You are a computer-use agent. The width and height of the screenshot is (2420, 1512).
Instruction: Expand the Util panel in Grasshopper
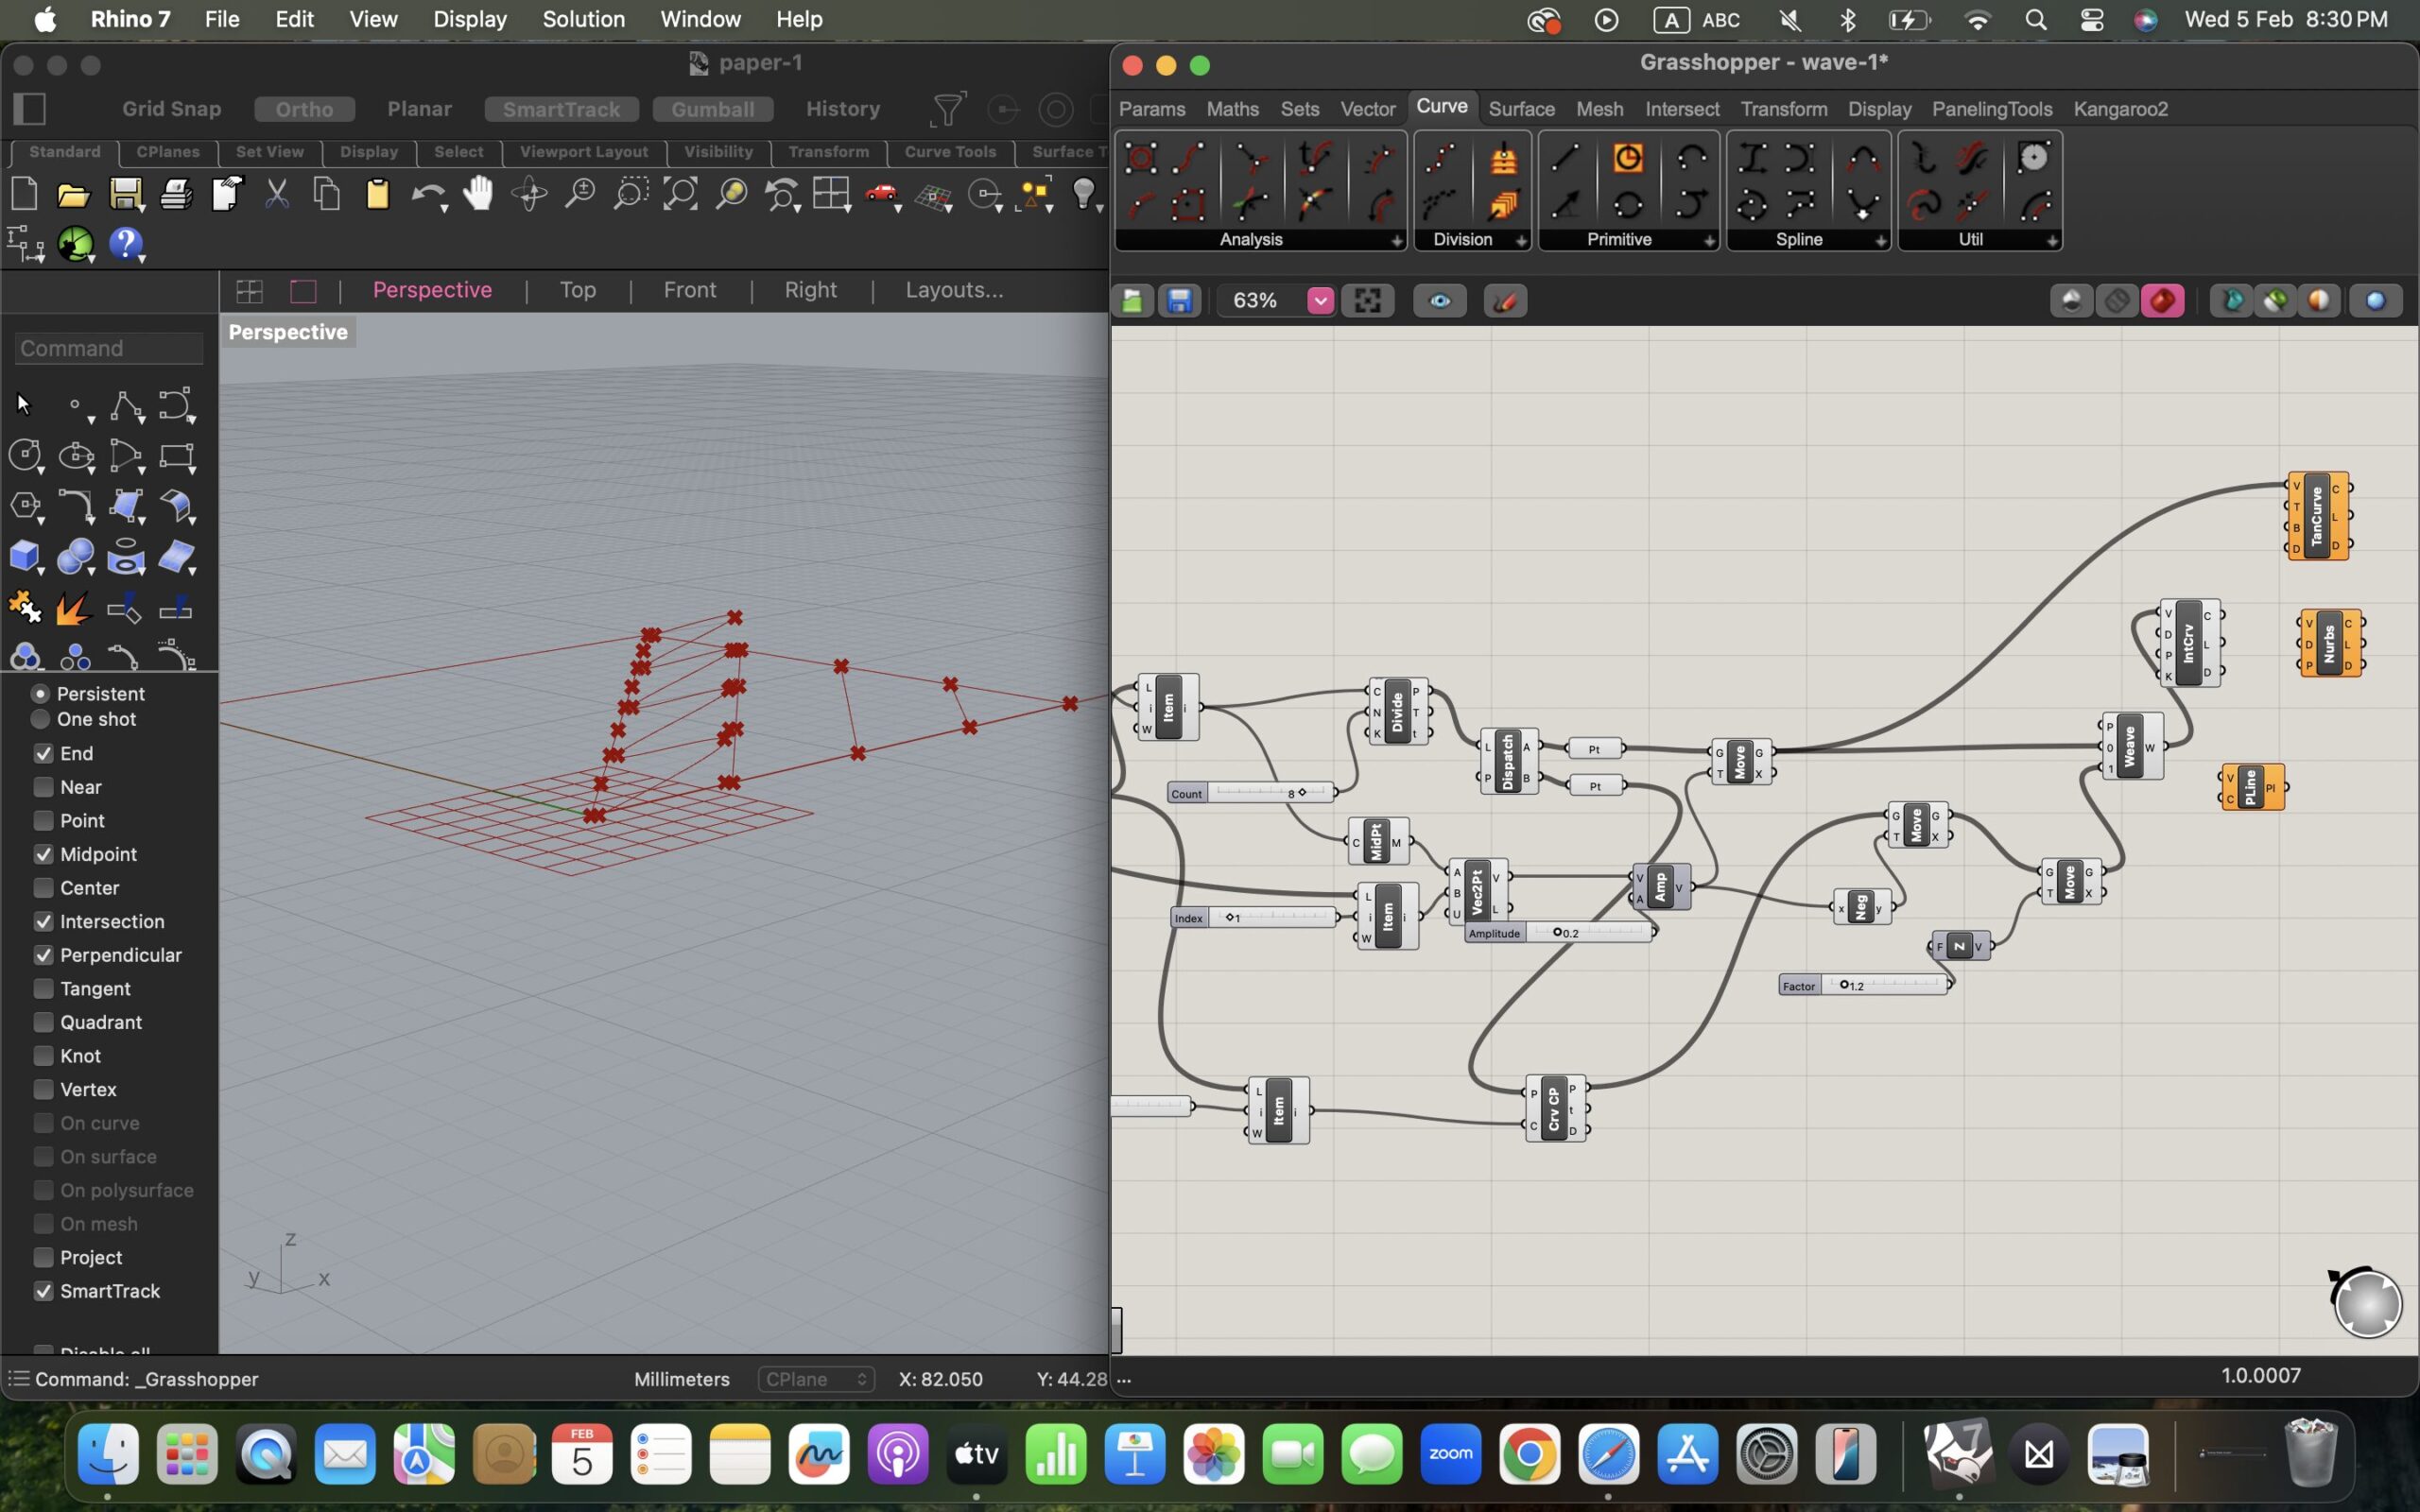pyautogui.click(x=2052, y=241)
